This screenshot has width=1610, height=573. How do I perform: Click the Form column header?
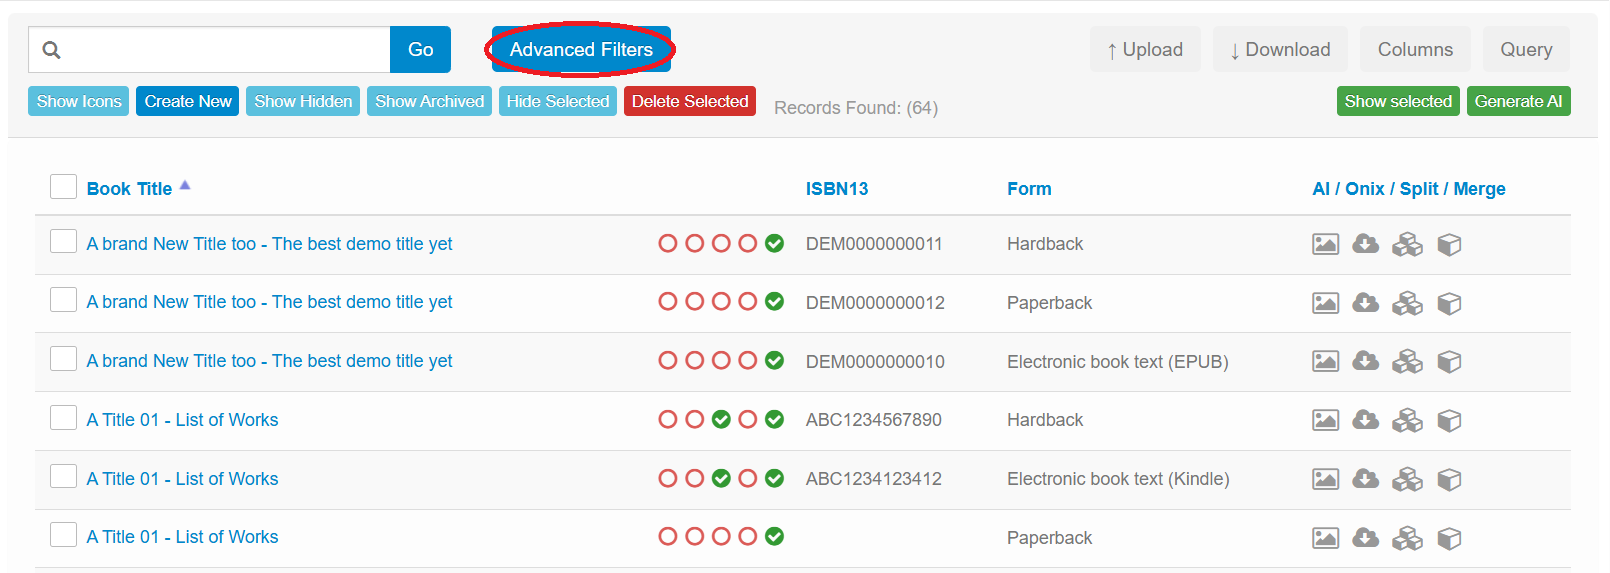(x=1028, y=189)
